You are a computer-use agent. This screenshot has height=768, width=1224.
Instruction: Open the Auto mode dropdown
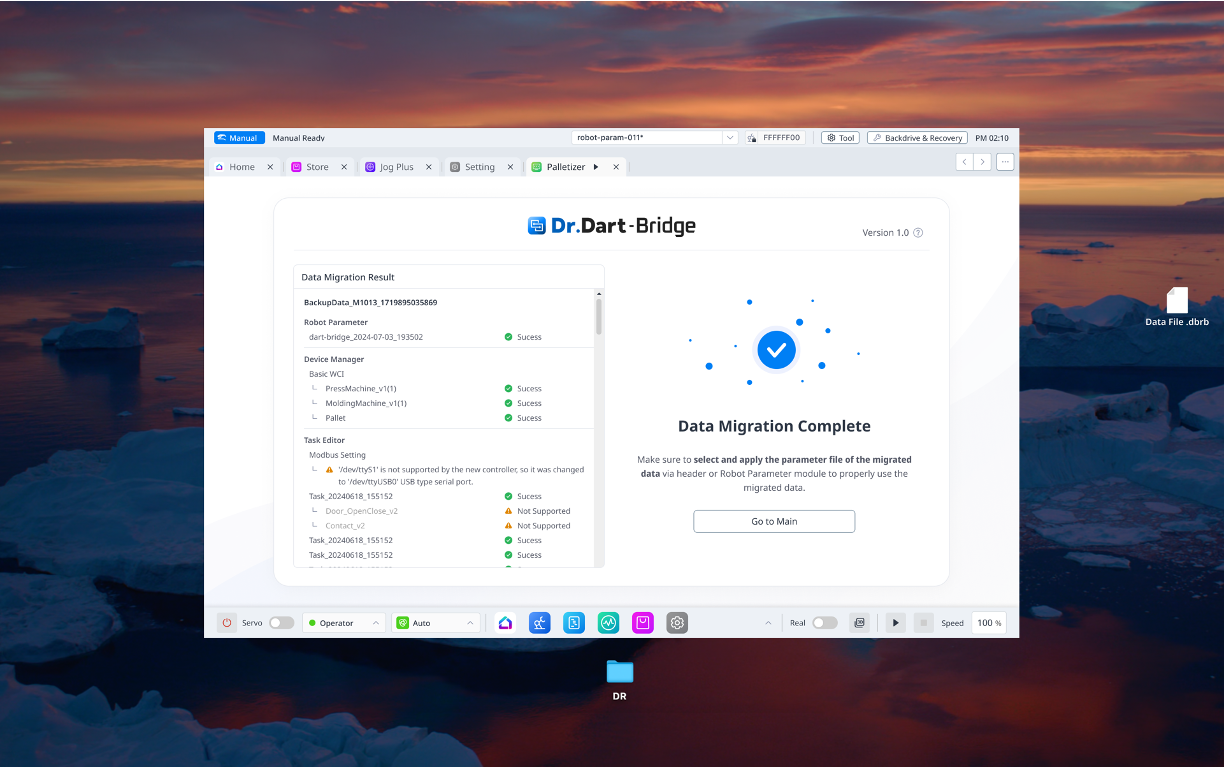(436, 623)
